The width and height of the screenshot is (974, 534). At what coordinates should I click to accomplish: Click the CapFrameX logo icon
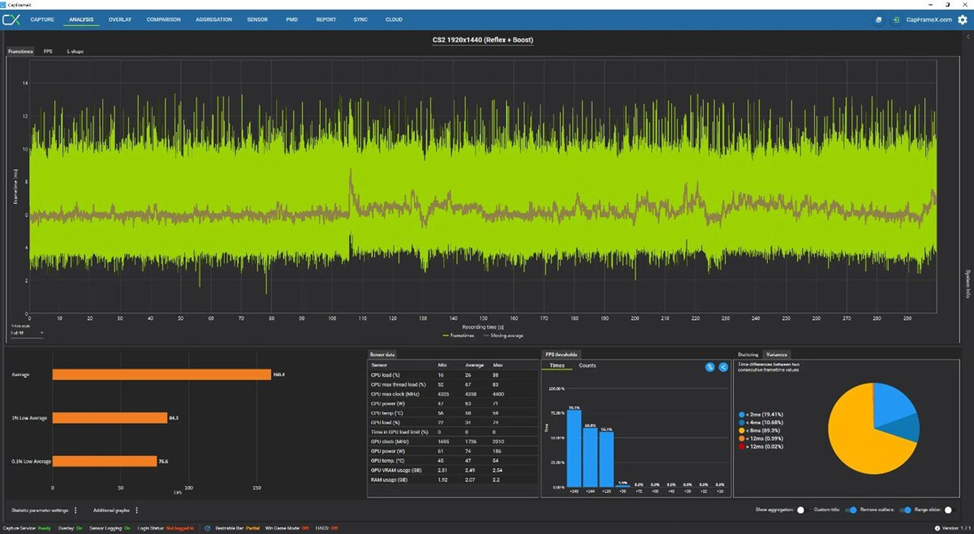11,20
